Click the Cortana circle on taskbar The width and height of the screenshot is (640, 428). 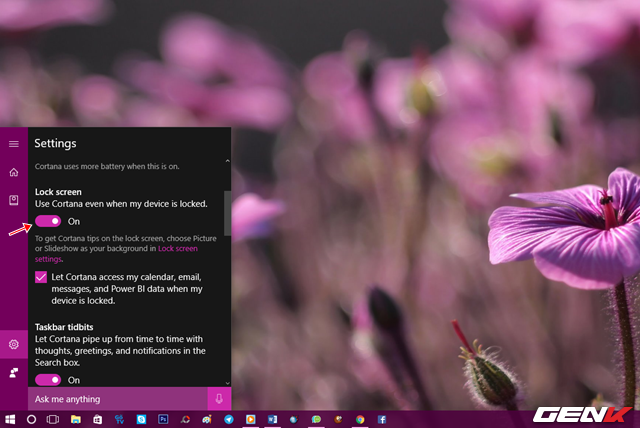tap(31, 419)
